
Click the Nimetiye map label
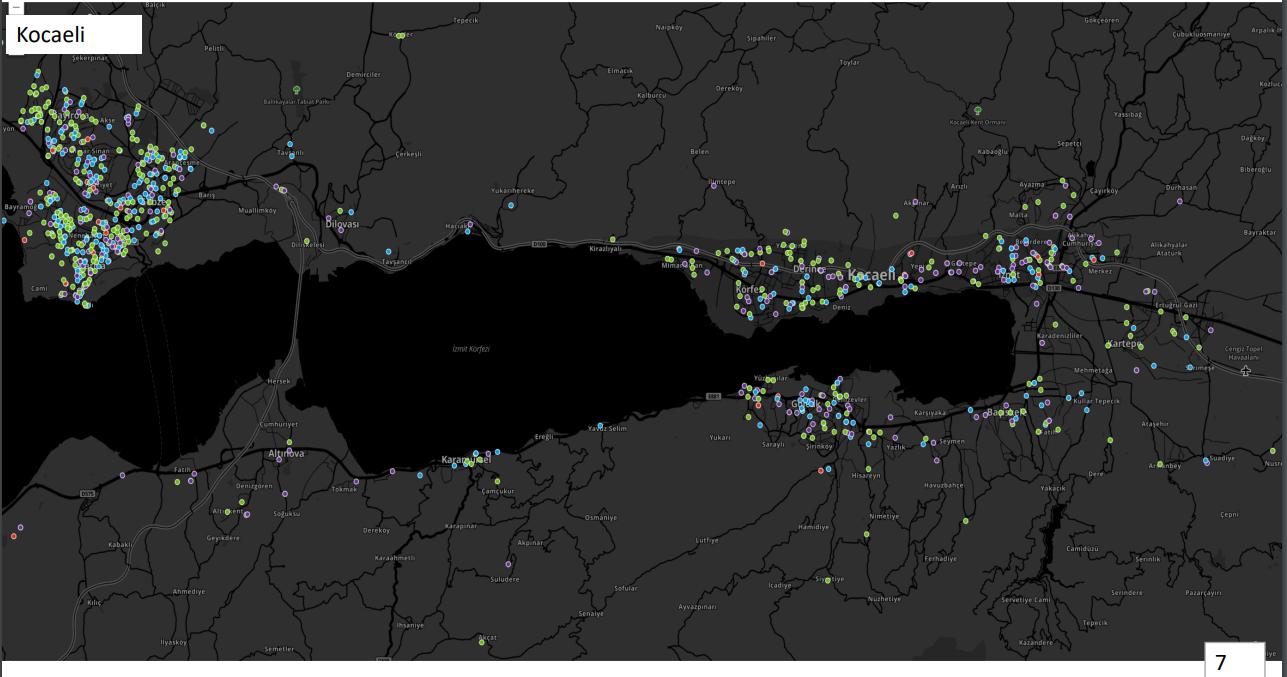(x=884, y=516)
